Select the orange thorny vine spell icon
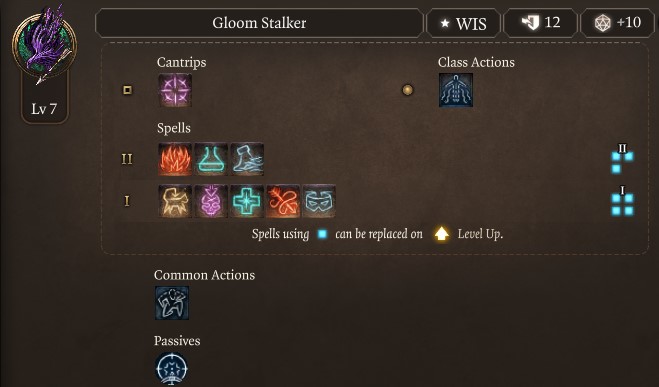This screenshot has width=659, height=387. click(283, 201)
